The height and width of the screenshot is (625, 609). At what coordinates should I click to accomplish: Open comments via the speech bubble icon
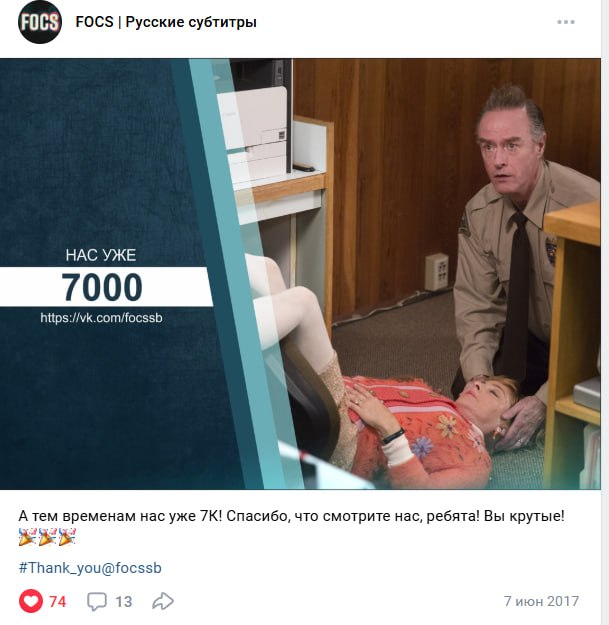click(x=97, y=601)
